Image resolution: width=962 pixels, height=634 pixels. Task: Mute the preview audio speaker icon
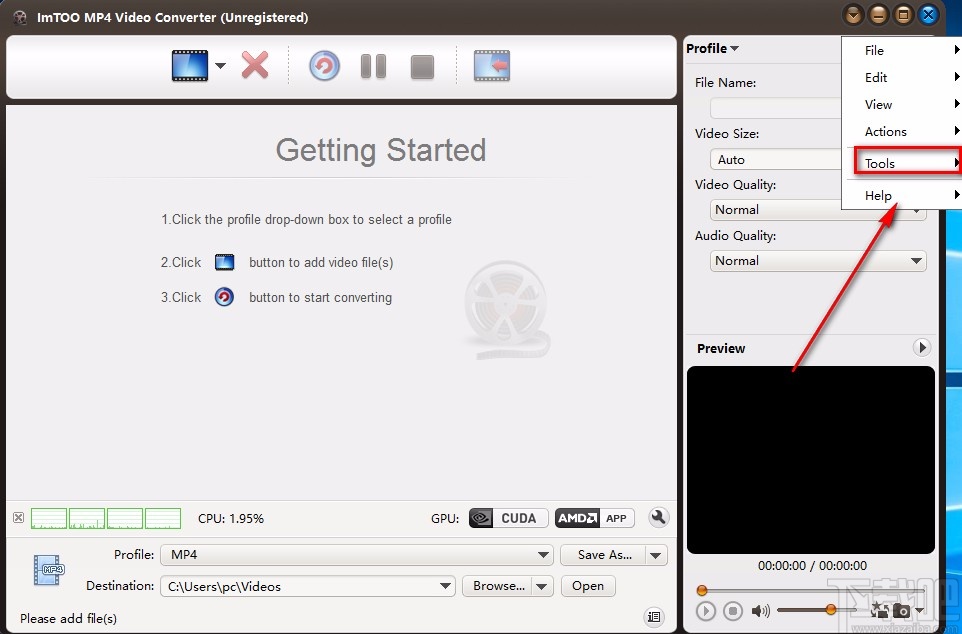[x=760, y=611]
